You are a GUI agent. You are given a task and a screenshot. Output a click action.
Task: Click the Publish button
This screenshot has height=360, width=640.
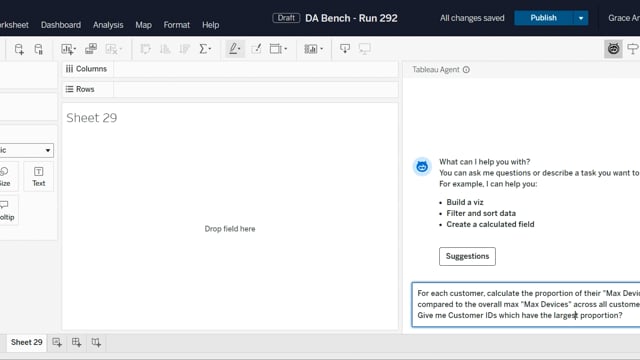point(543,18)
